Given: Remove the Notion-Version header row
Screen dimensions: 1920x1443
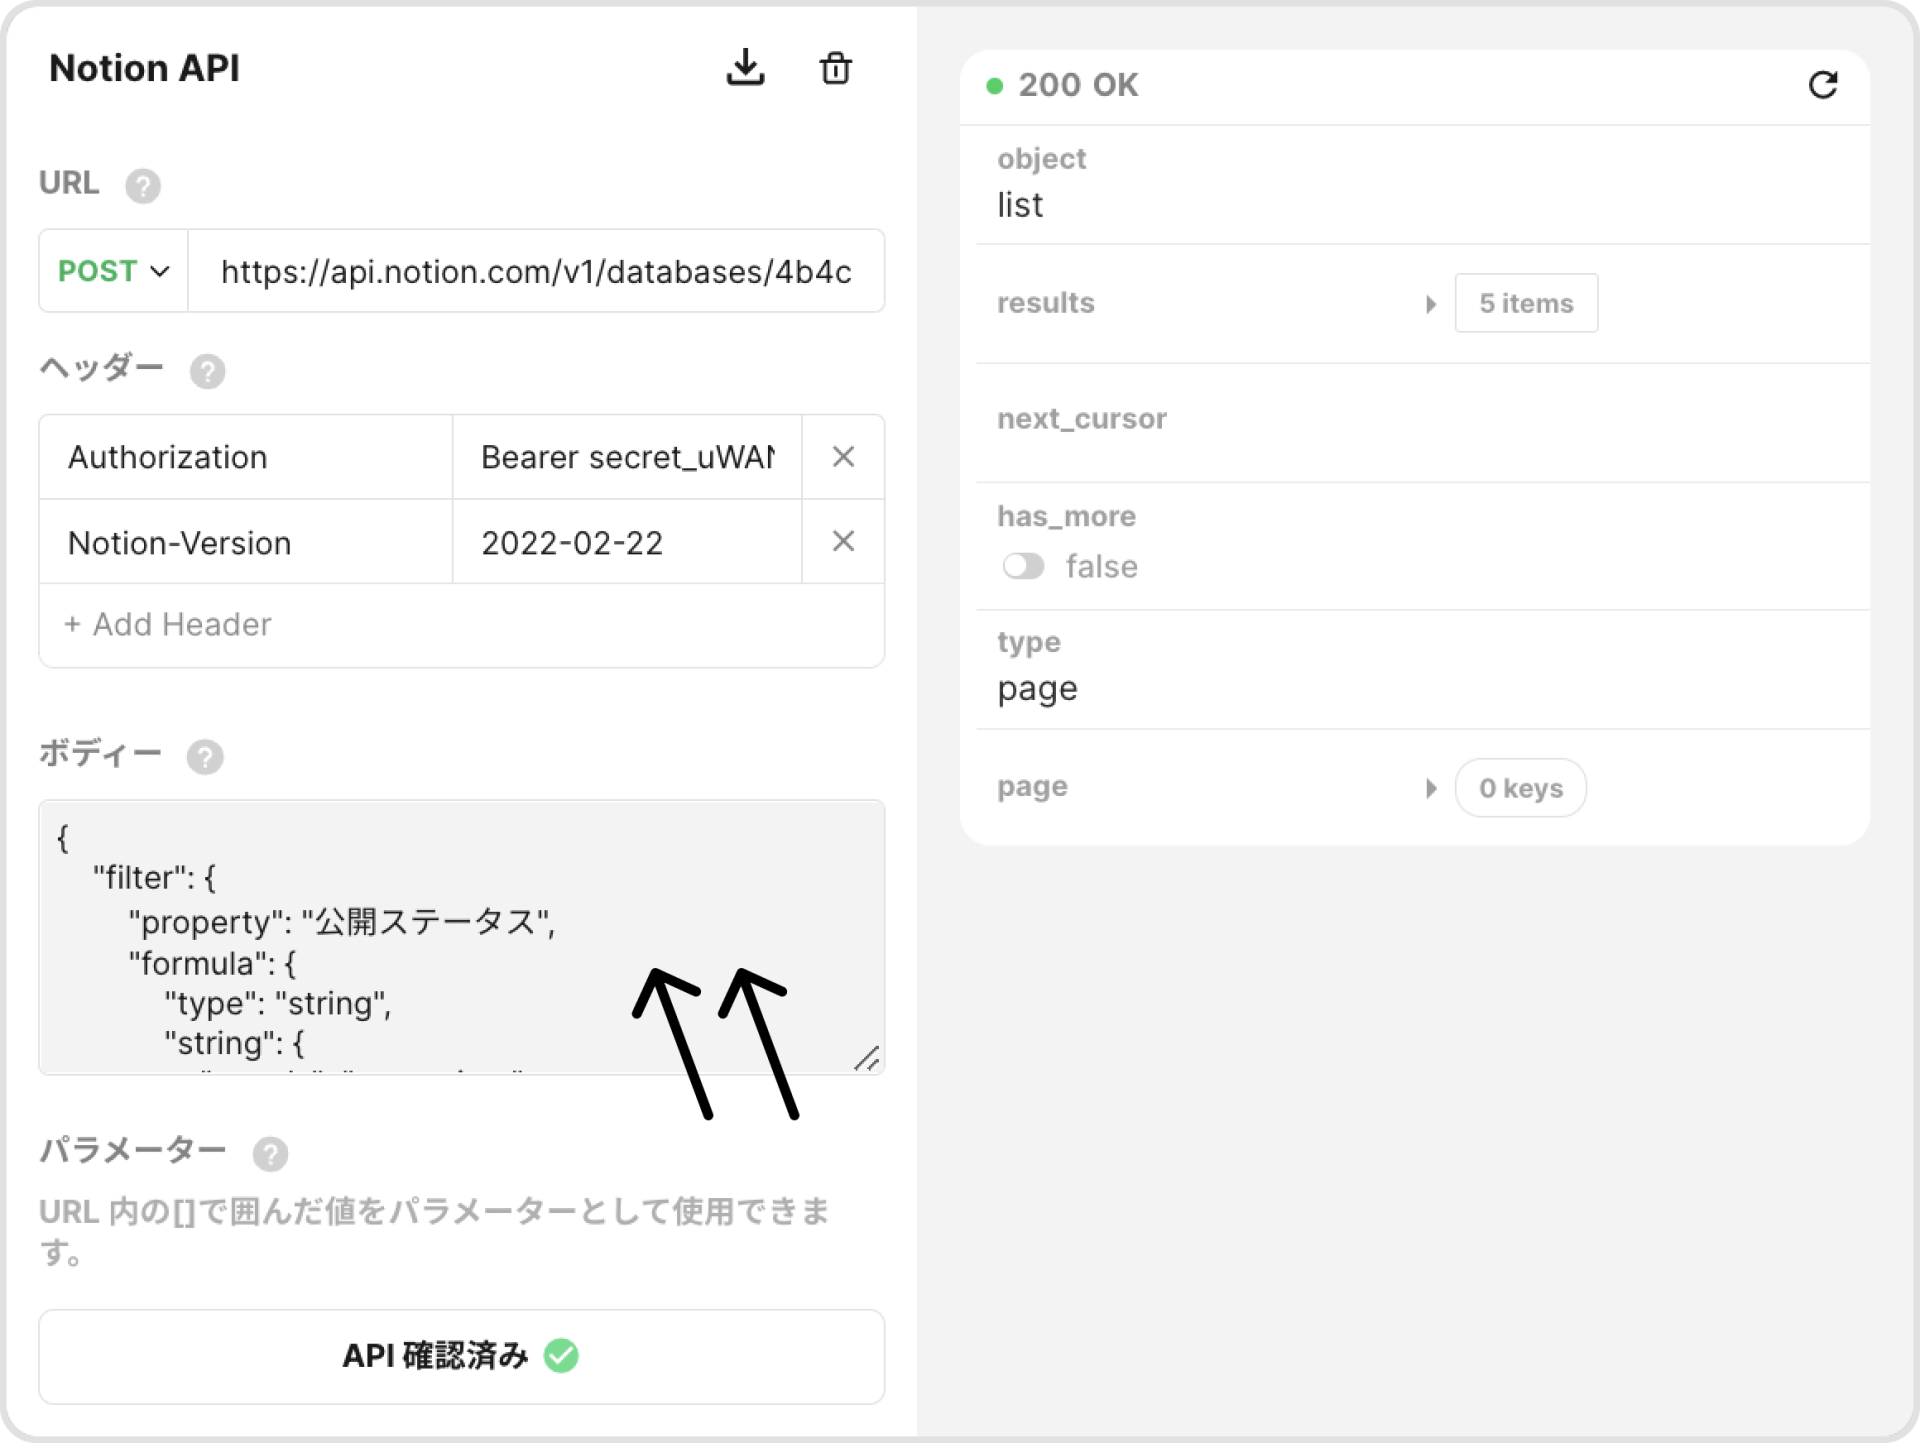Looking at the screenshot, I should point(843,541).
